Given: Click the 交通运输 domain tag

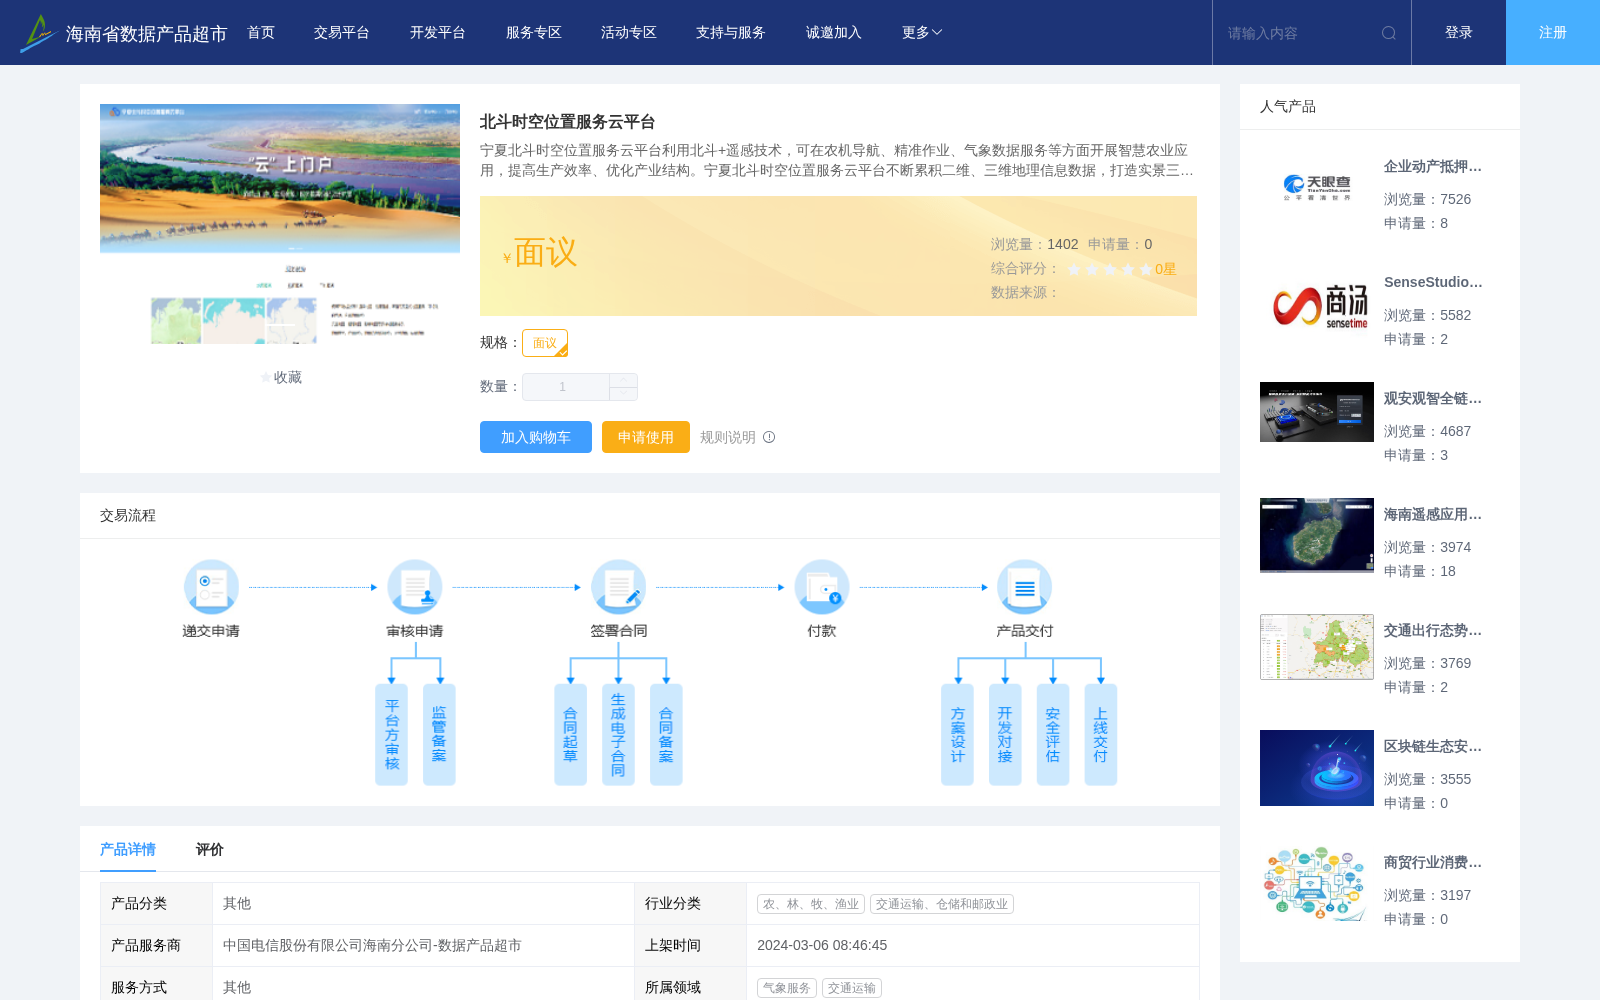Looking at the screenshot, I should point(852,988).
